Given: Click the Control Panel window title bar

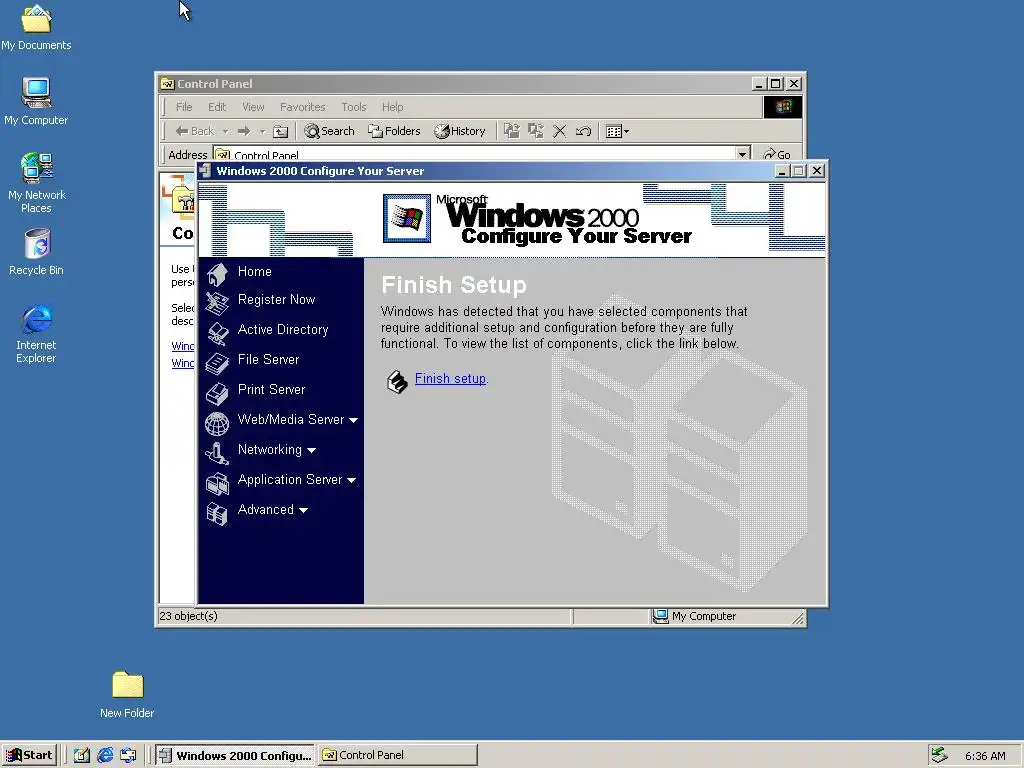Looking at the screenshot, I should [x=454, y=84].
